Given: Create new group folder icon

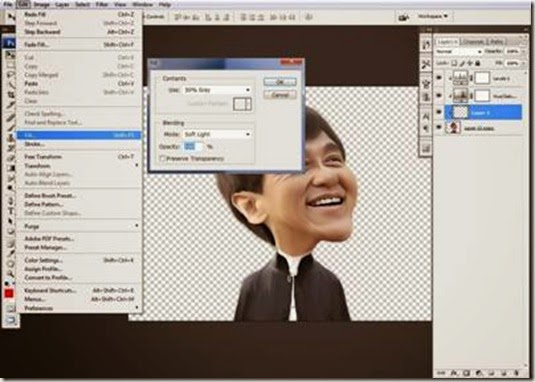Looking at the screenshot, I should pos(491,373).
